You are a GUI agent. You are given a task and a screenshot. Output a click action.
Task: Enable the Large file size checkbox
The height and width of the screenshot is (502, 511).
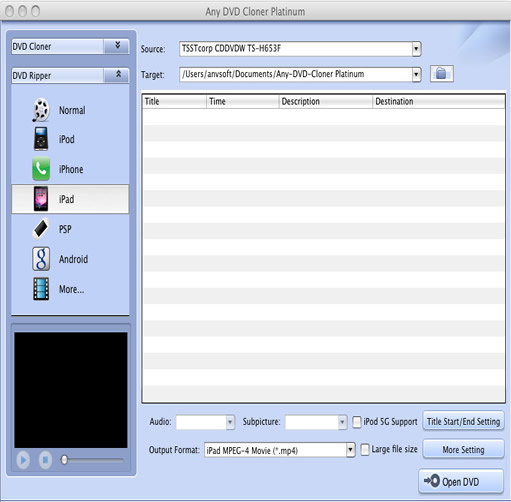click(365, 450)
